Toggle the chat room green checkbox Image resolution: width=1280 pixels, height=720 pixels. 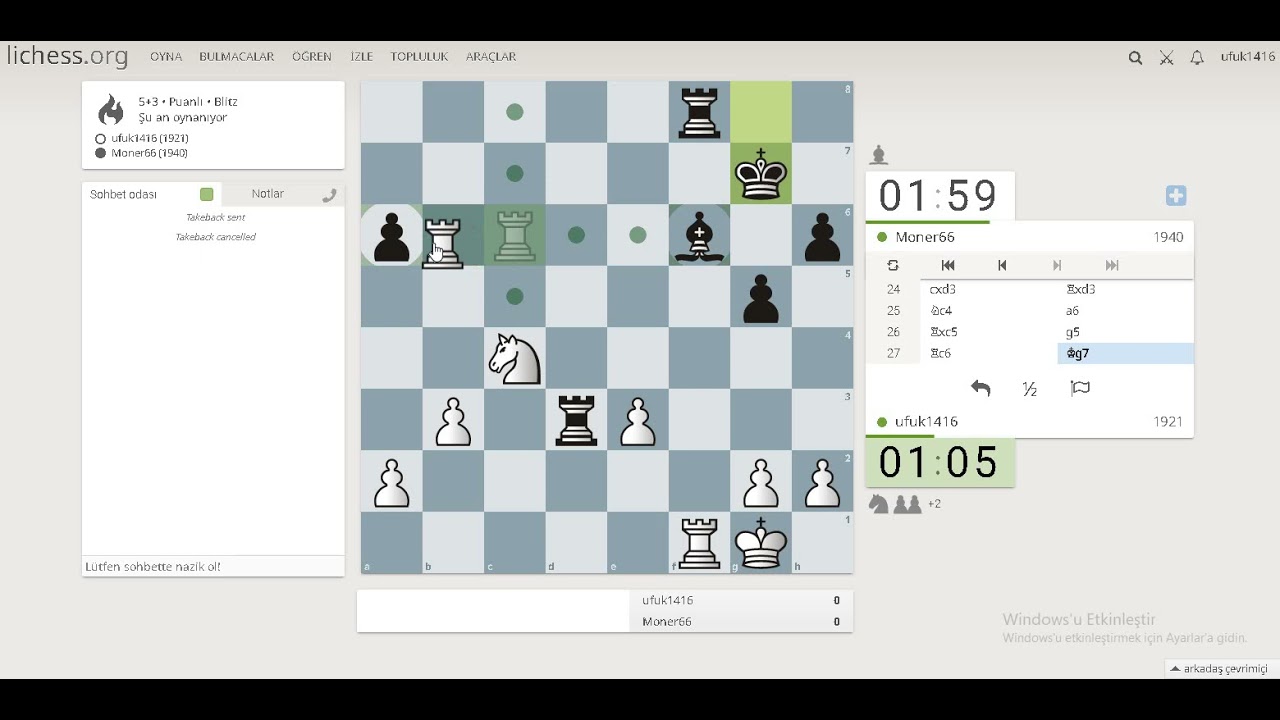207,194
